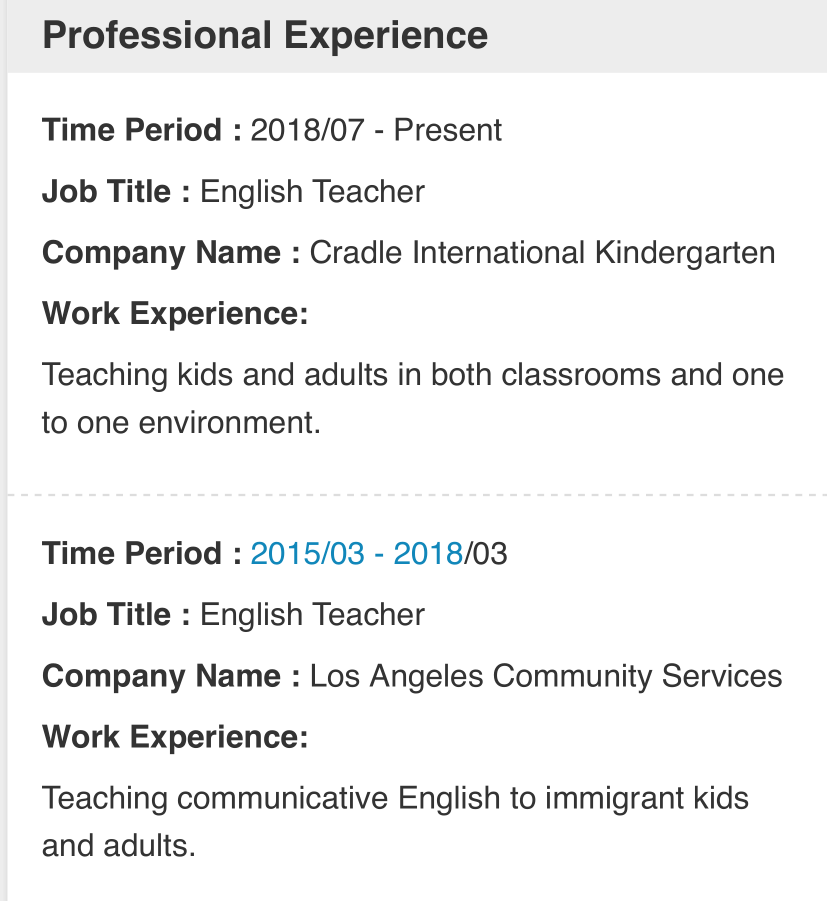Click the Time Period label beside 2015/03
This screenshot has width=827, height=901.
(x=141, y=553)
